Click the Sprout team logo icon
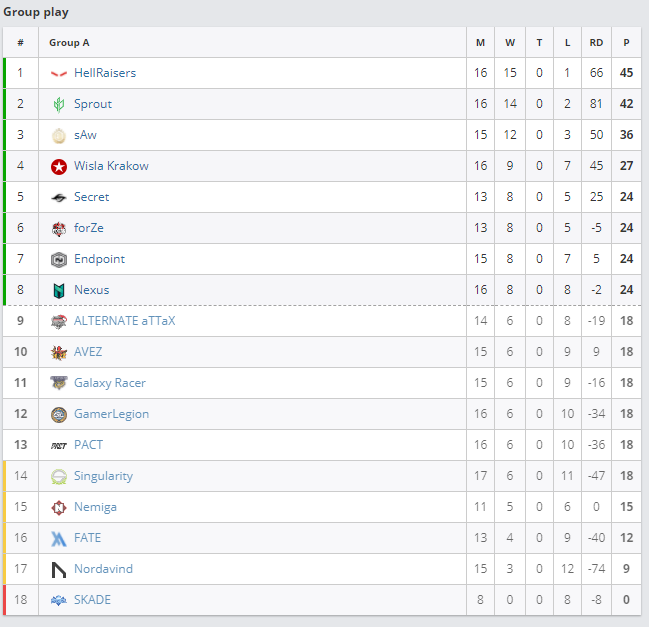The height and width of the screenshot is (627, 649). click(x=59, y=104)
